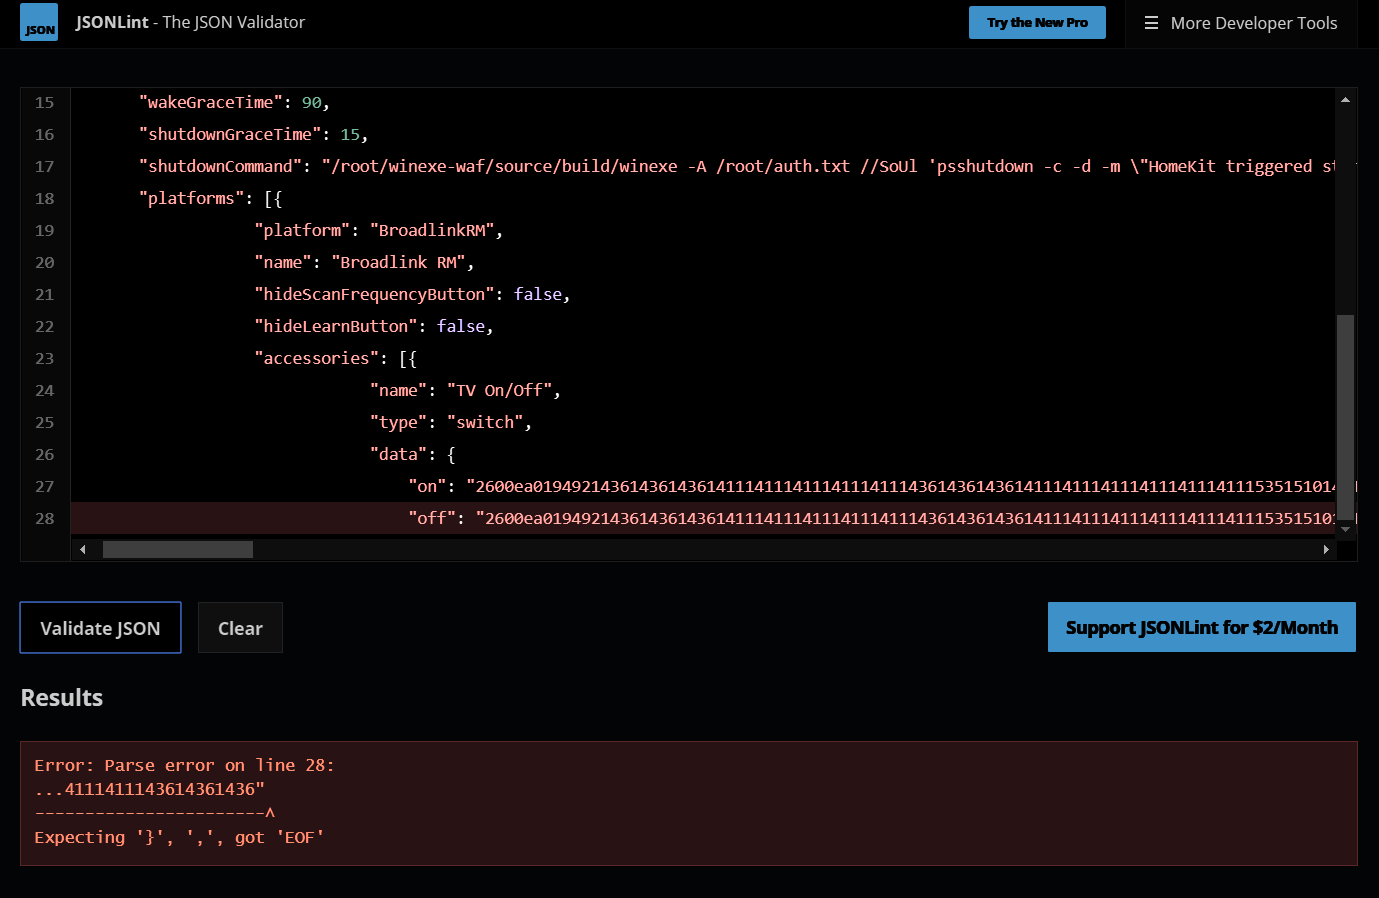Open the JSONLint home title link
The height and width of the screenshot is (898, 1379).
(190, 22)
